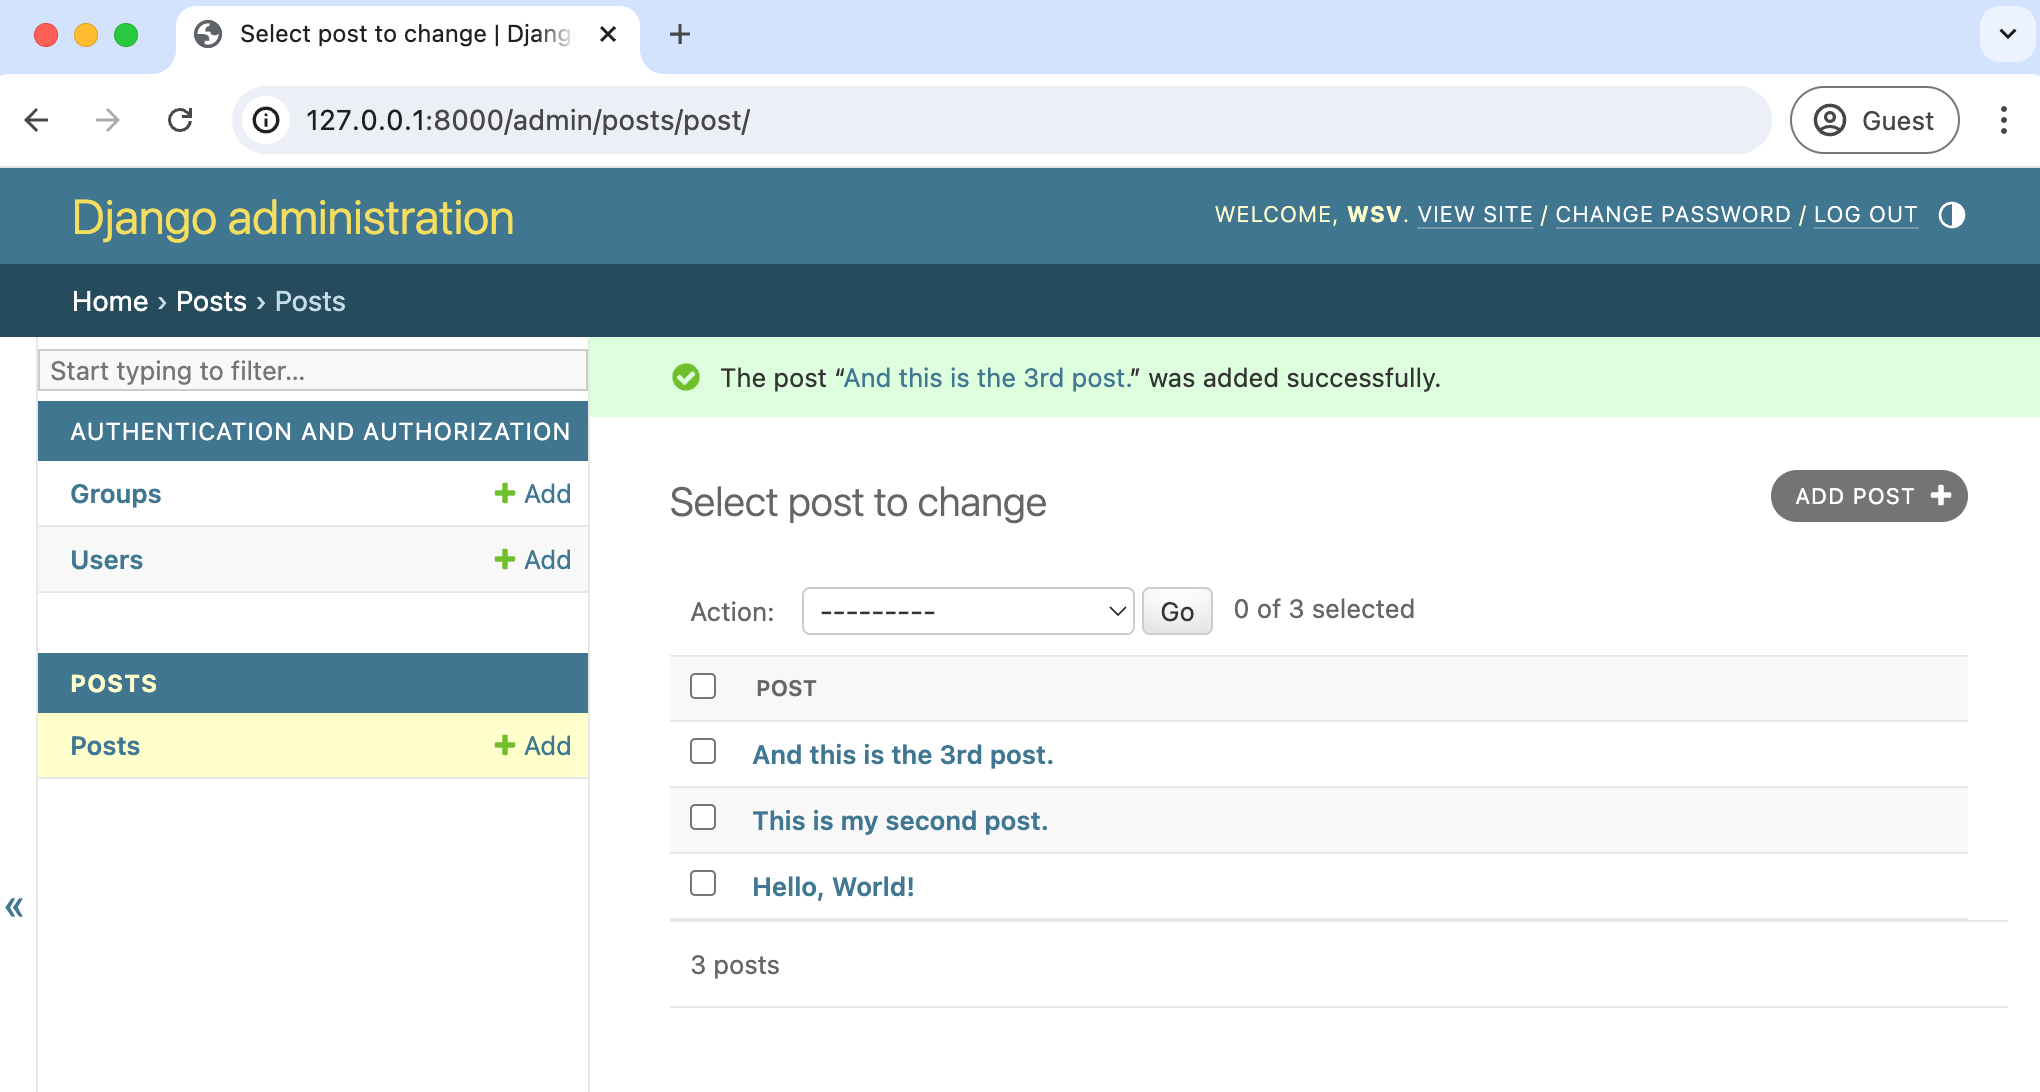Toggle the select-all posts checkbox

click(703, 686)
